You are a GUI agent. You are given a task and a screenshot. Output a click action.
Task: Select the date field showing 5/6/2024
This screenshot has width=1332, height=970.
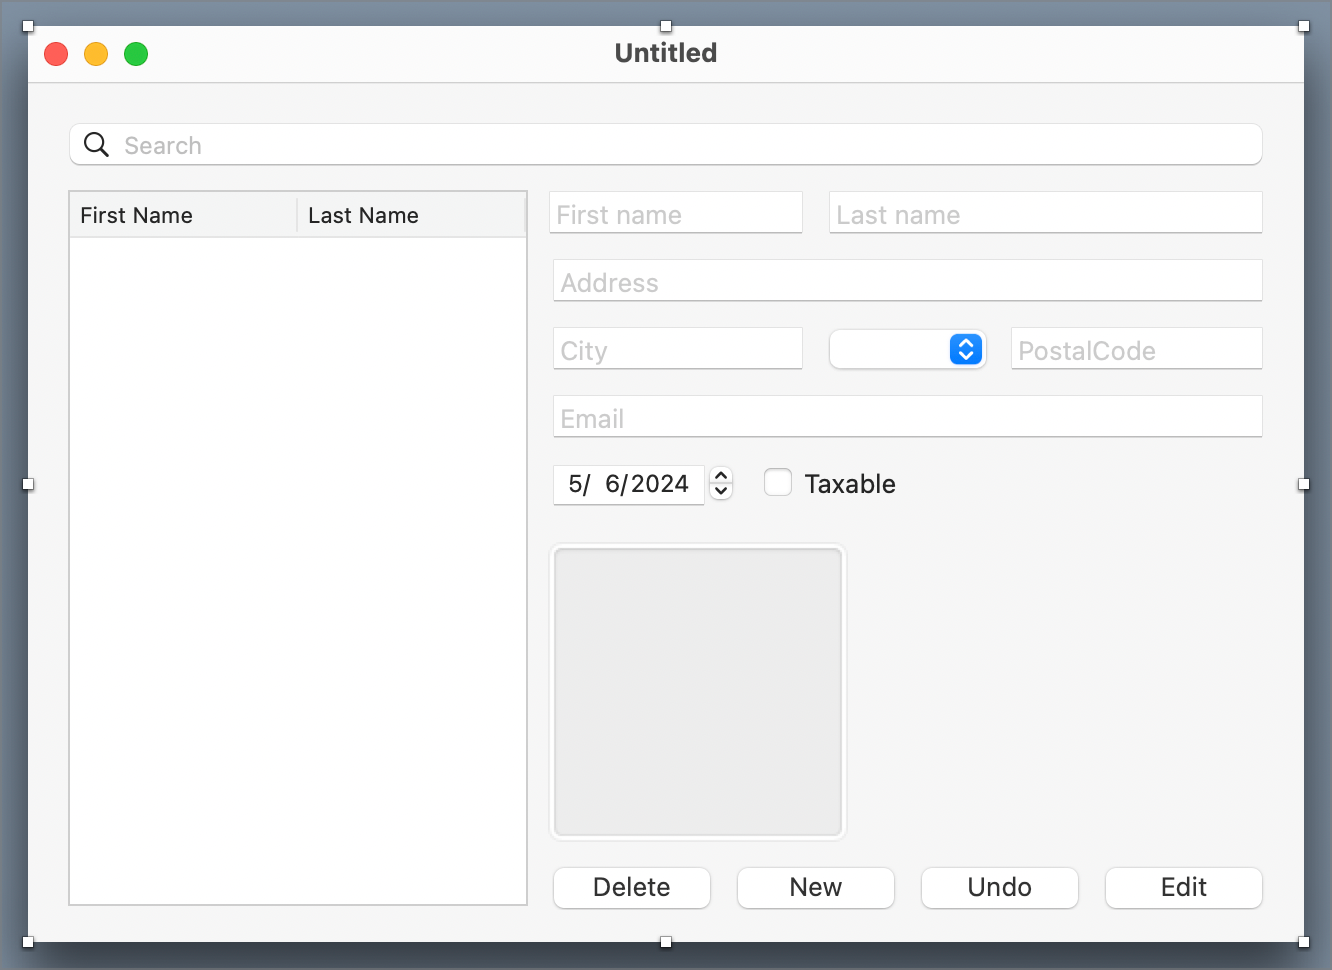tap(629, 485)
